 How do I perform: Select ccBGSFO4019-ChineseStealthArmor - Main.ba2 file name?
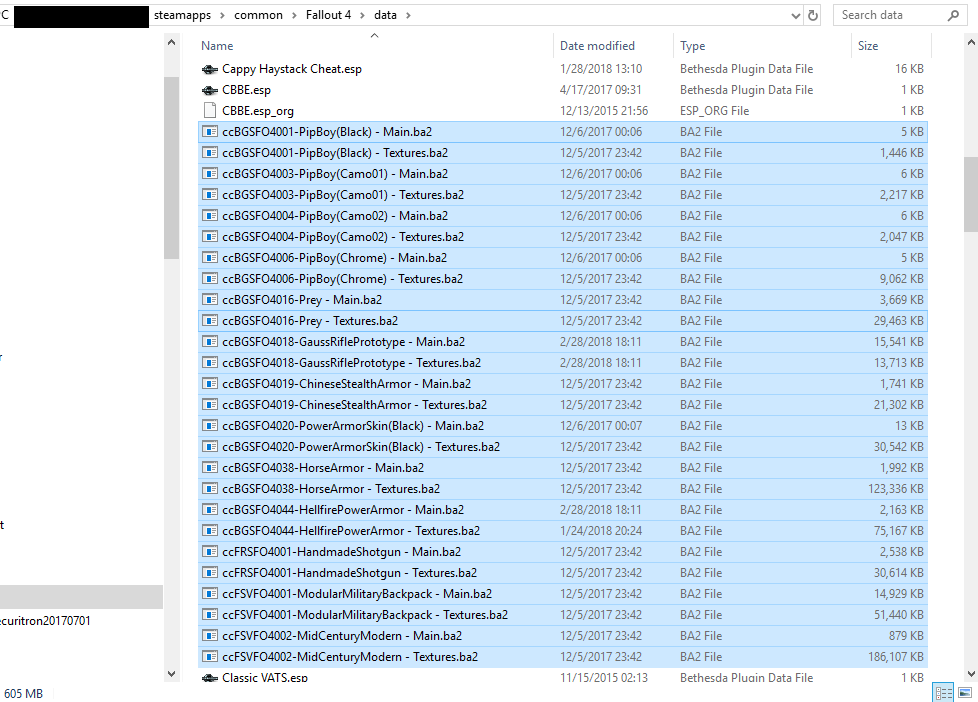347,384
